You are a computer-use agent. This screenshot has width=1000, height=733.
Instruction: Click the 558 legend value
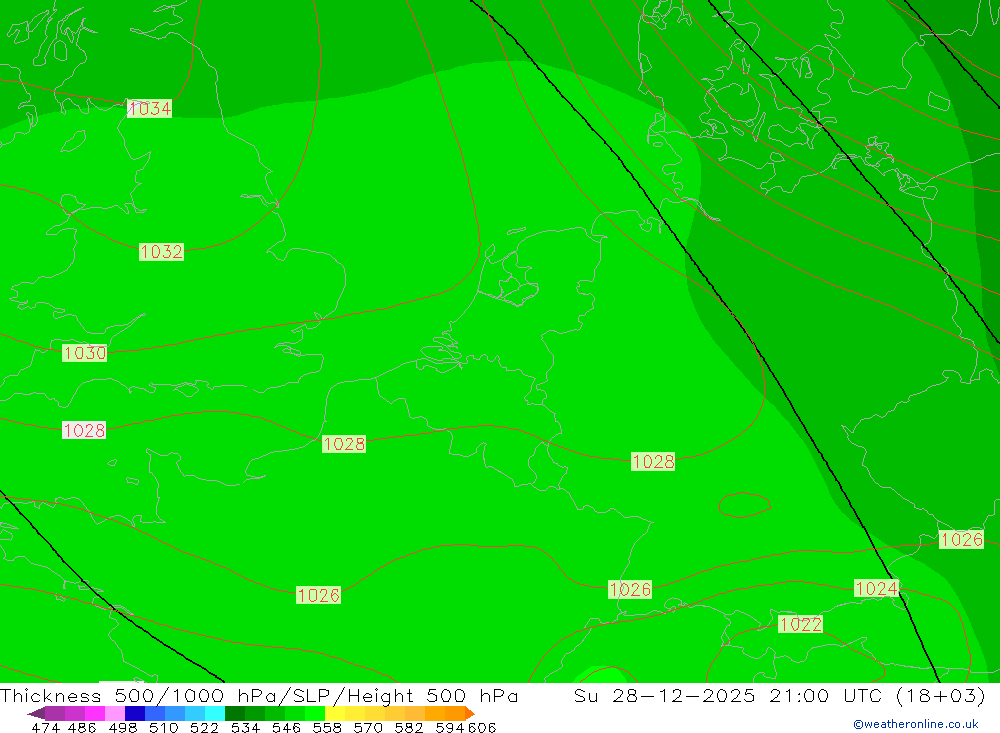[327, 728]
